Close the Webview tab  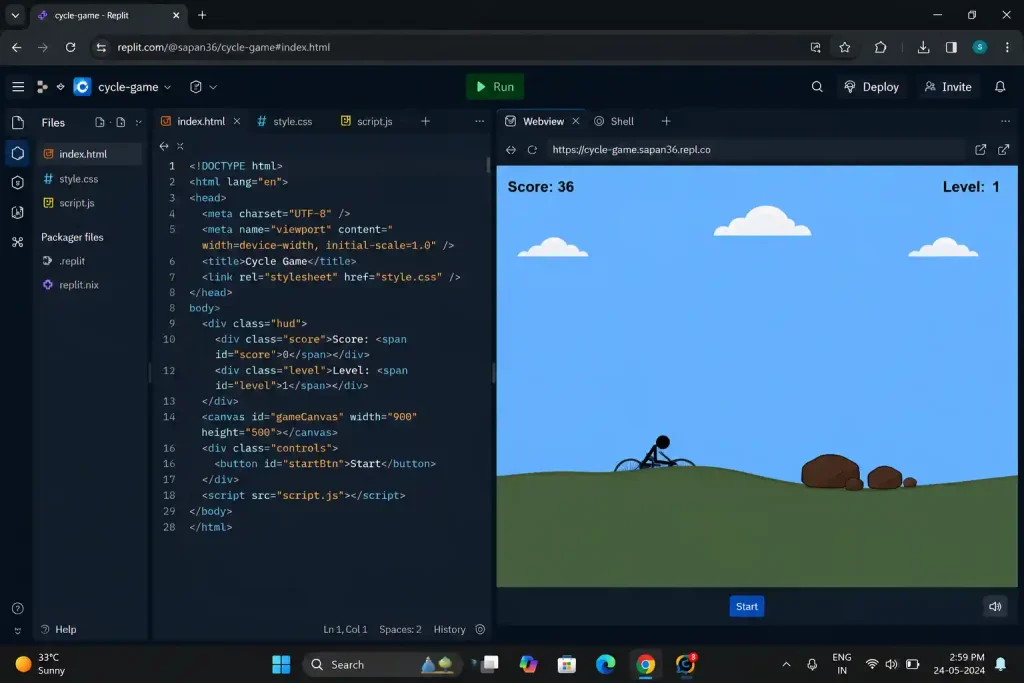click(575, 121)
